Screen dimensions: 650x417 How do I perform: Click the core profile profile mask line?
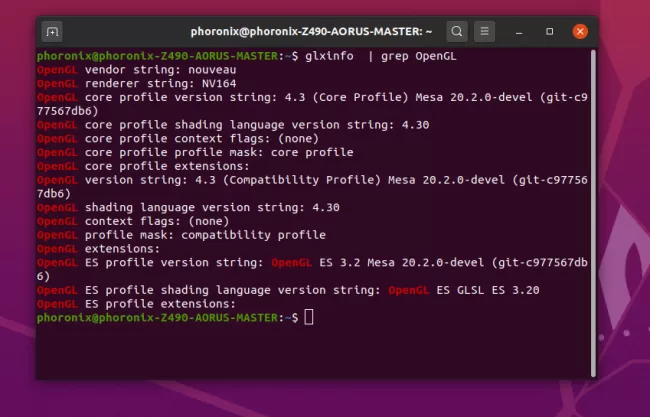(x=195, y=152)
